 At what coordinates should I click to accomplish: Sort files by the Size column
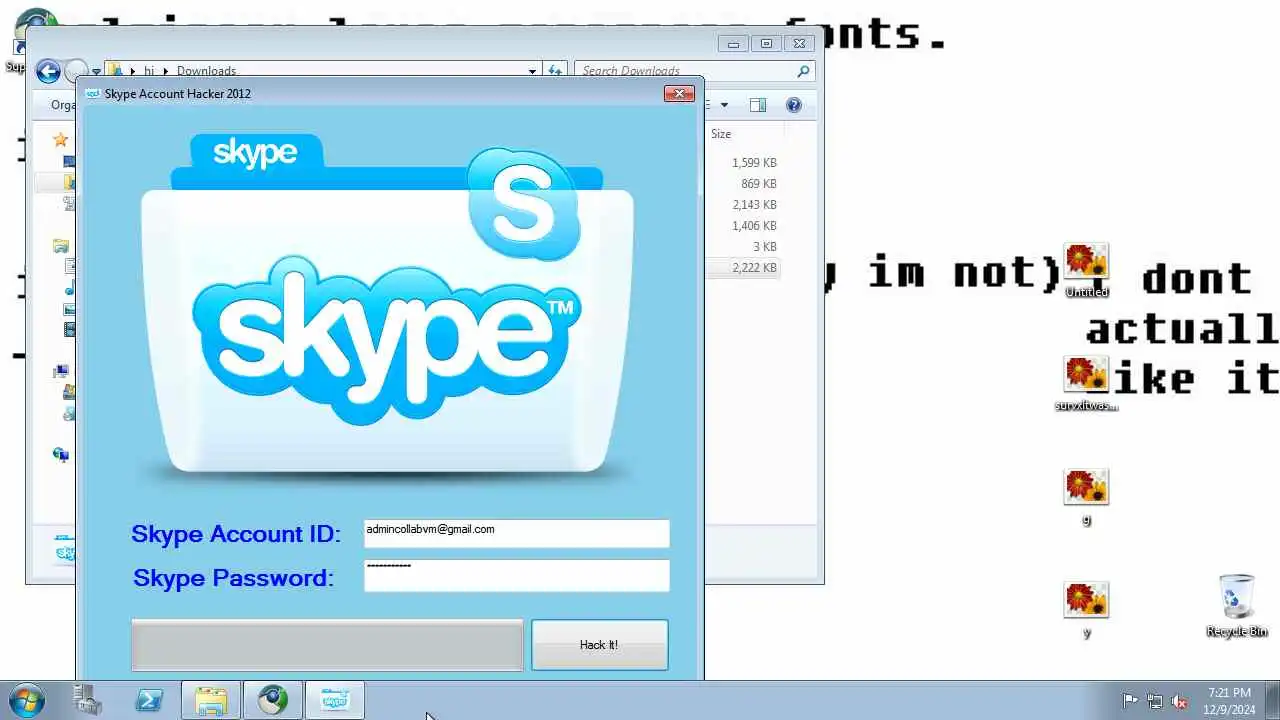[x=743, y=134]
